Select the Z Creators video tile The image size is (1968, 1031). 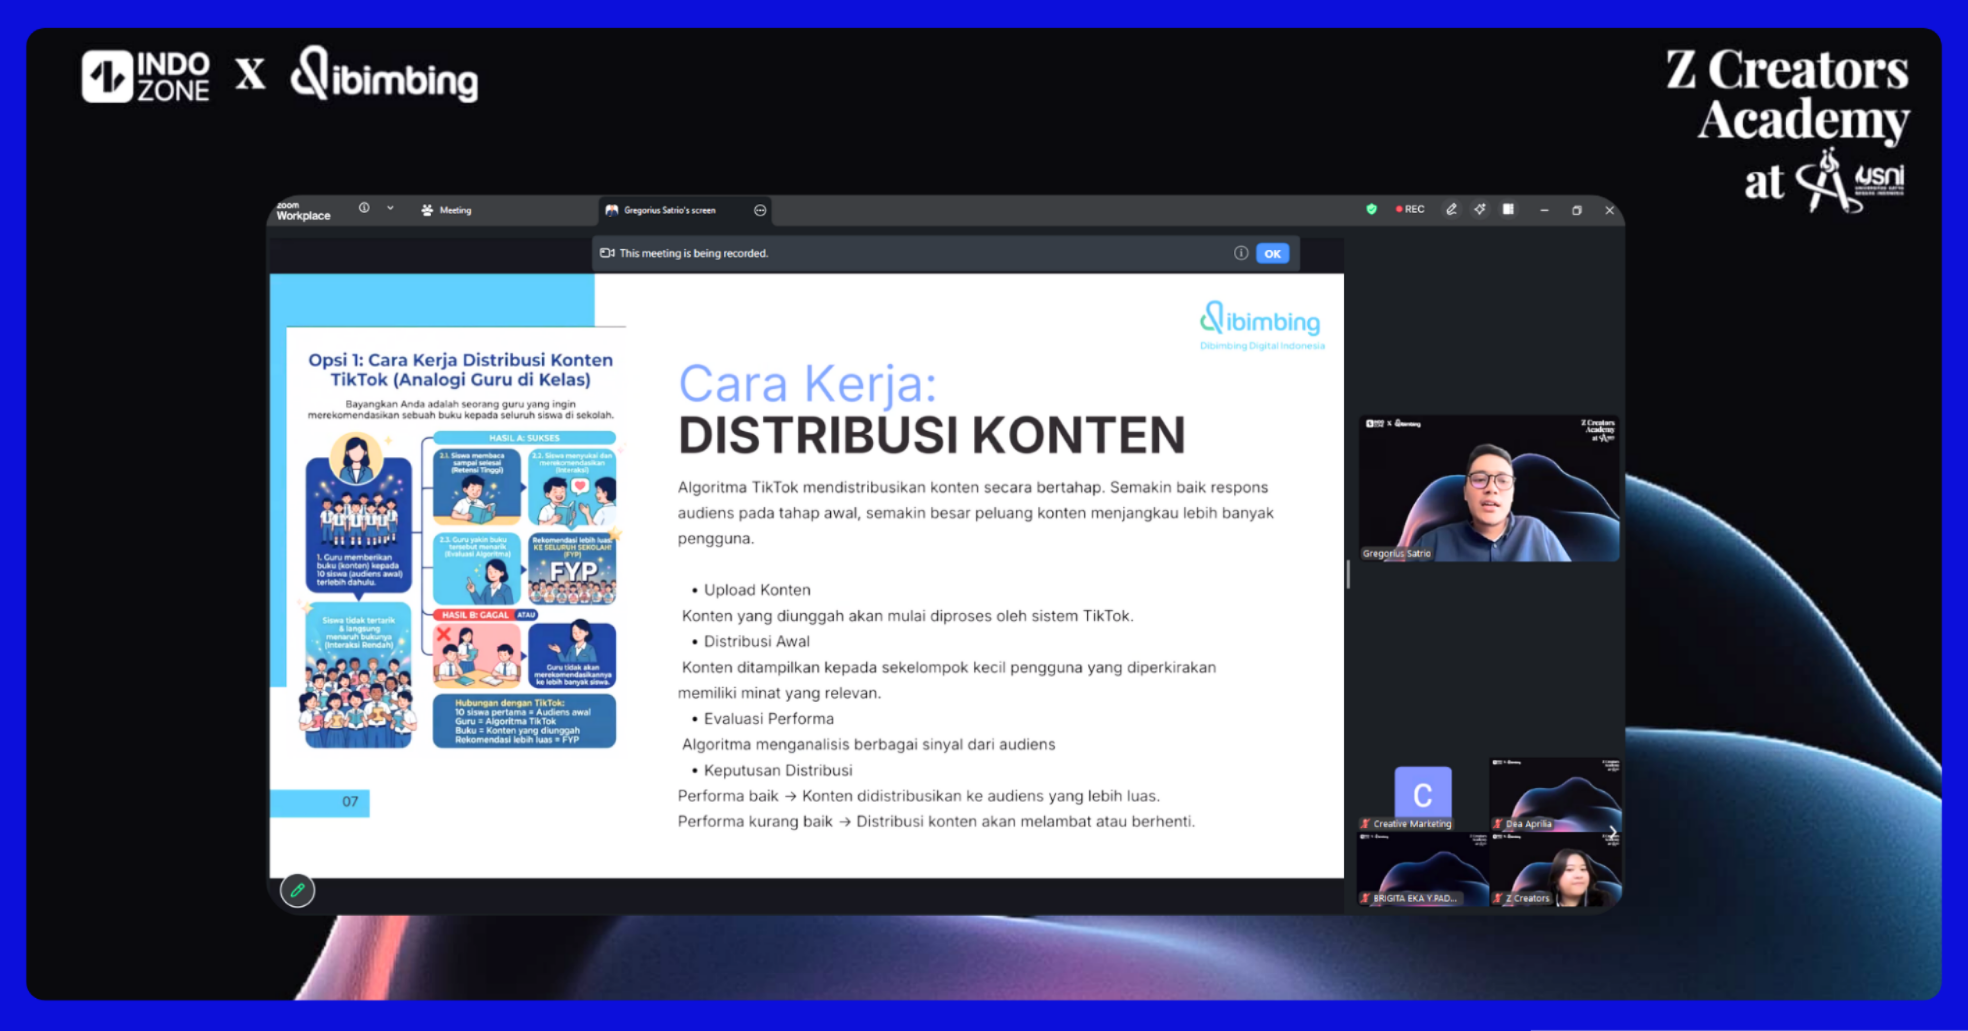point(1555,869)
